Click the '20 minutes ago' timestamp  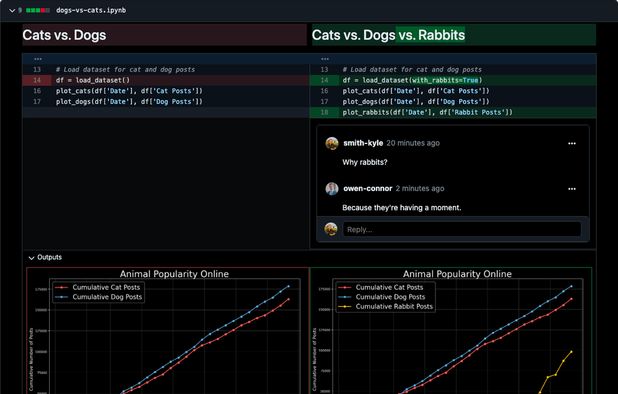coord(413,143)
